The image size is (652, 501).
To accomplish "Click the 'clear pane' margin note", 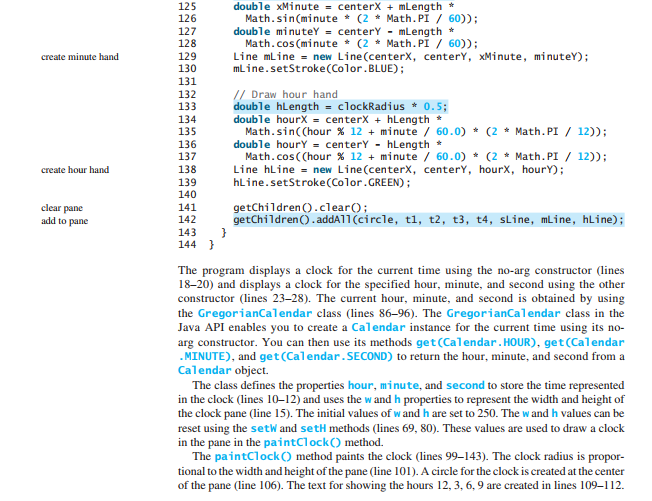I will pyautogui.click(x=62, y=208).
